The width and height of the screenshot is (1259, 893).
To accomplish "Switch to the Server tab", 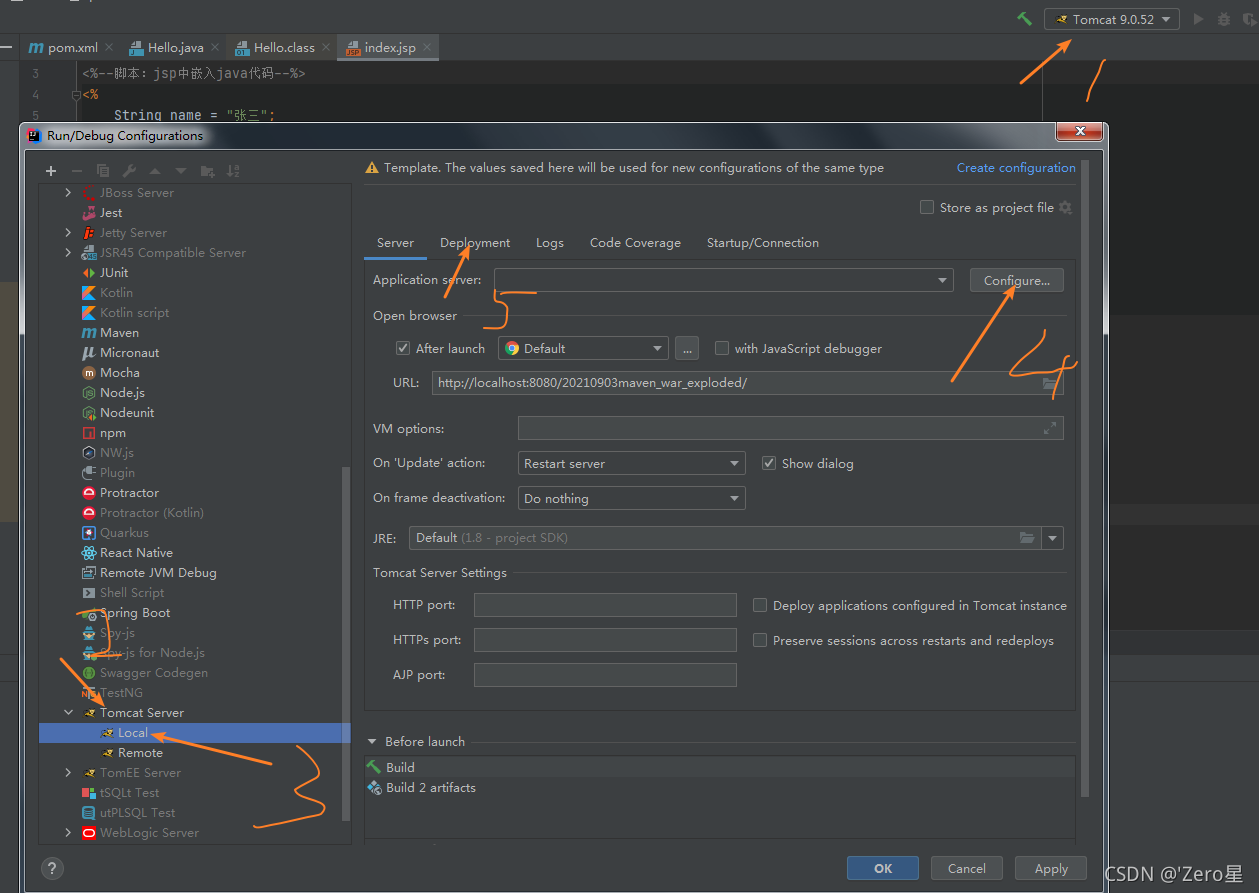I will [x=395, y=243].
